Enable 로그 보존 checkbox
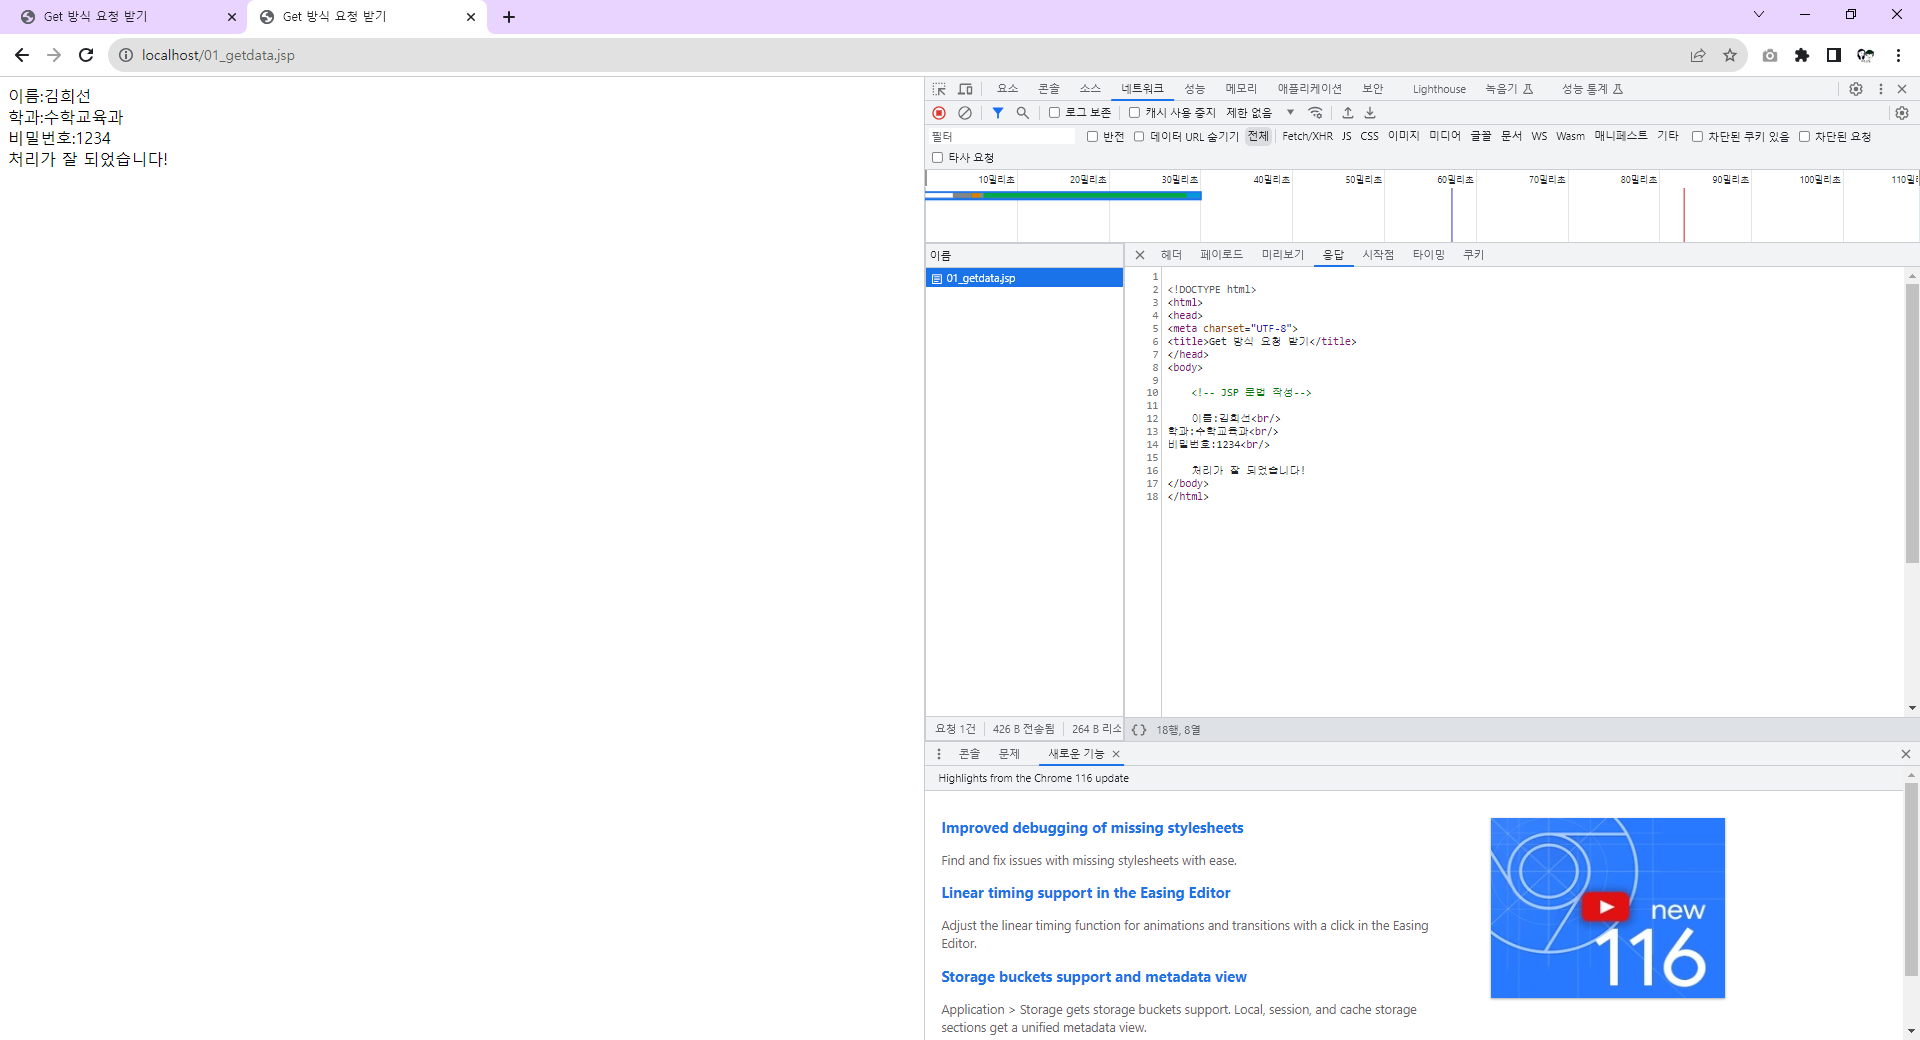 point(1054,113)
